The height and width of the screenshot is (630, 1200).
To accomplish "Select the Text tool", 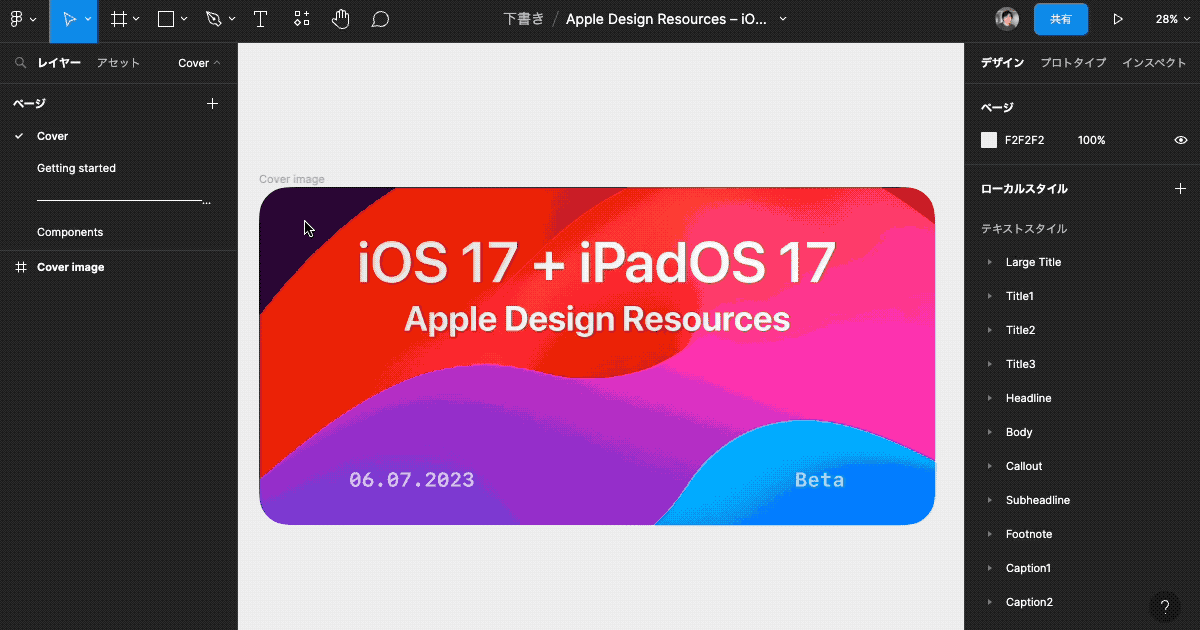I will coord(260,18).
